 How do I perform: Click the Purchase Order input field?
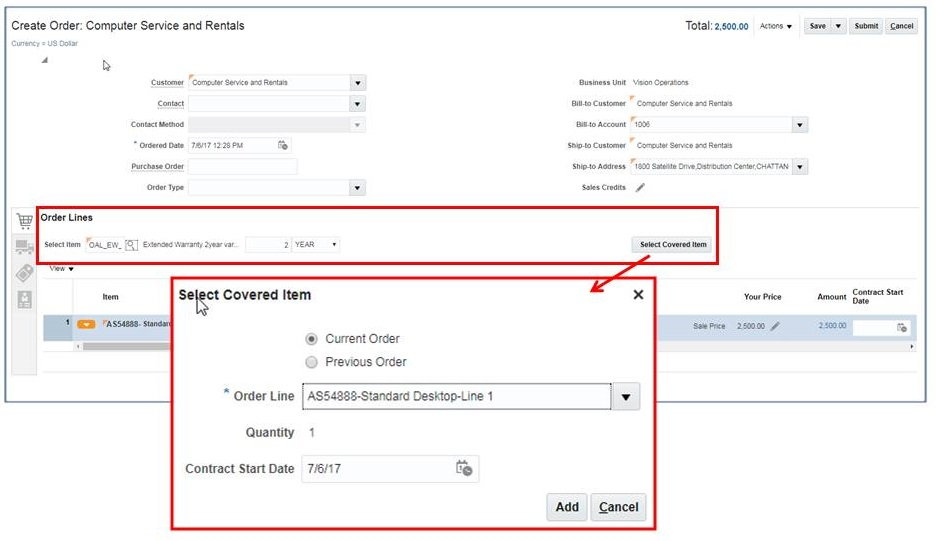[x=242, y=166]
